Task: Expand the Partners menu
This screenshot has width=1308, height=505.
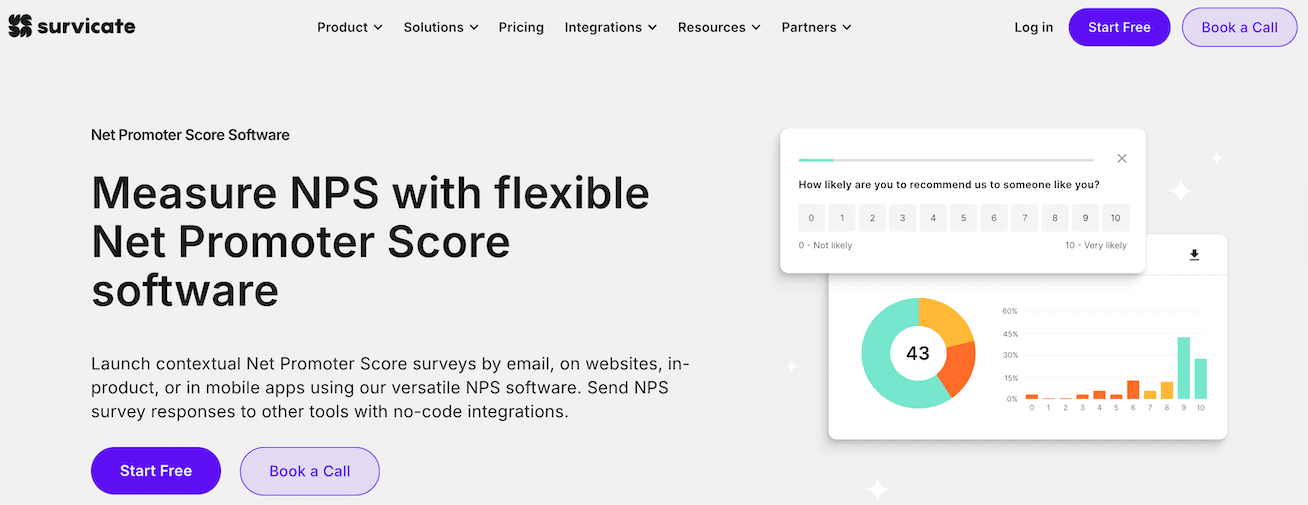Action: point(816,27)
